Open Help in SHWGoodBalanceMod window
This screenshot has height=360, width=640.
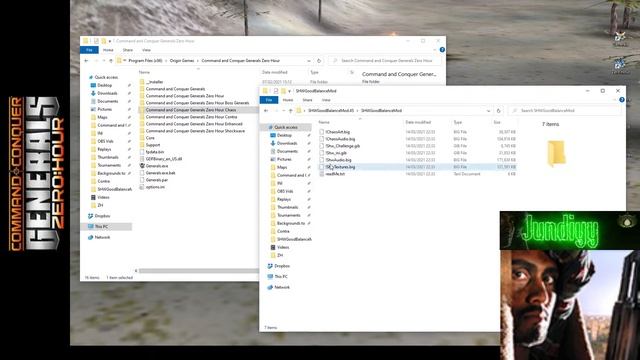[x=622, y=100]
